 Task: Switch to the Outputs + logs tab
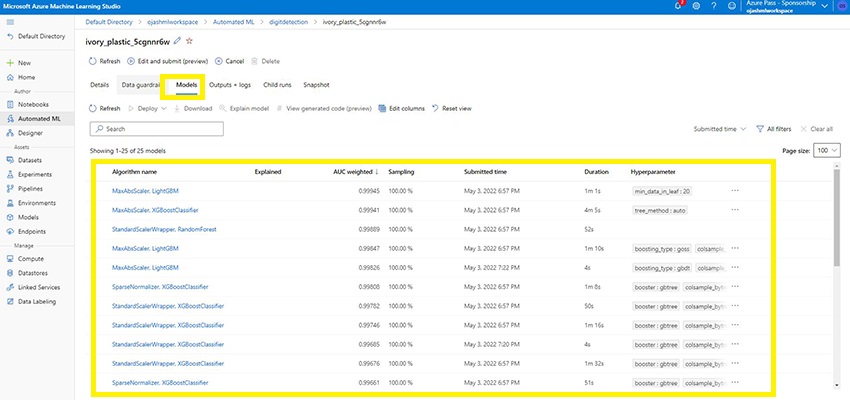pyautogui.click(x=230, y=85)
